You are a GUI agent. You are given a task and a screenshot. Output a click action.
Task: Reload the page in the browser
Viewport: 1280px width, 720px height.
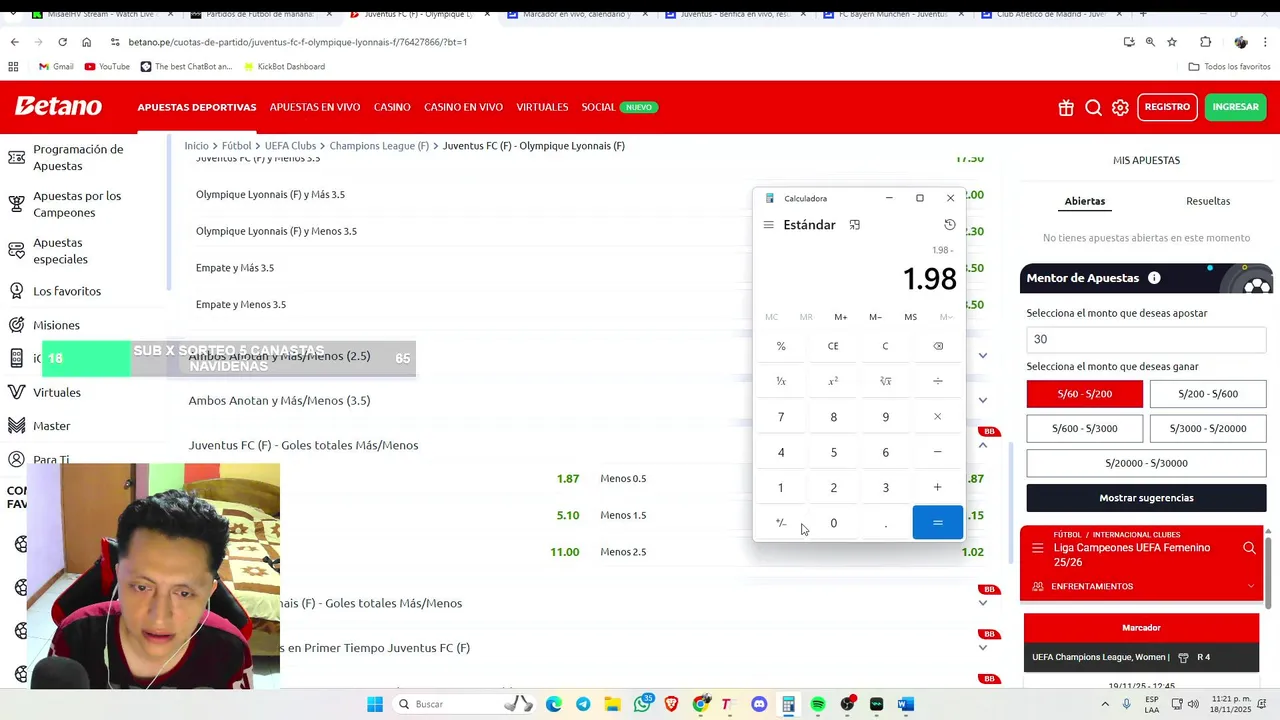(x=62, y=42)
